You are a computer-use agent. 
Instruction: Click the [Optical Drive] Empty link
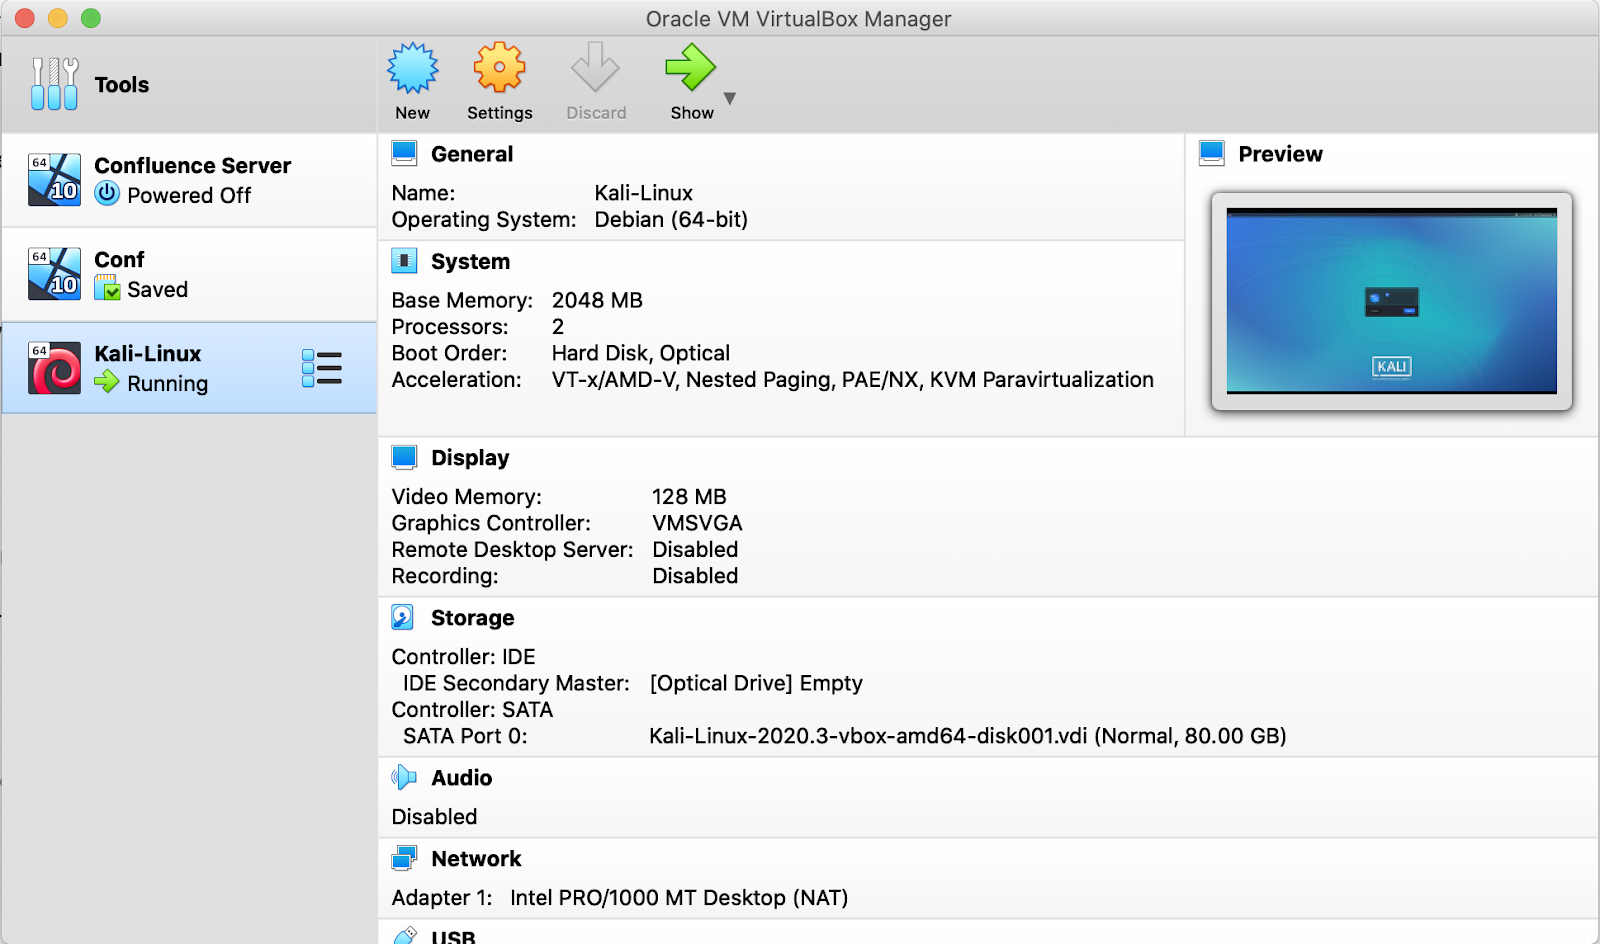[756, 683]
